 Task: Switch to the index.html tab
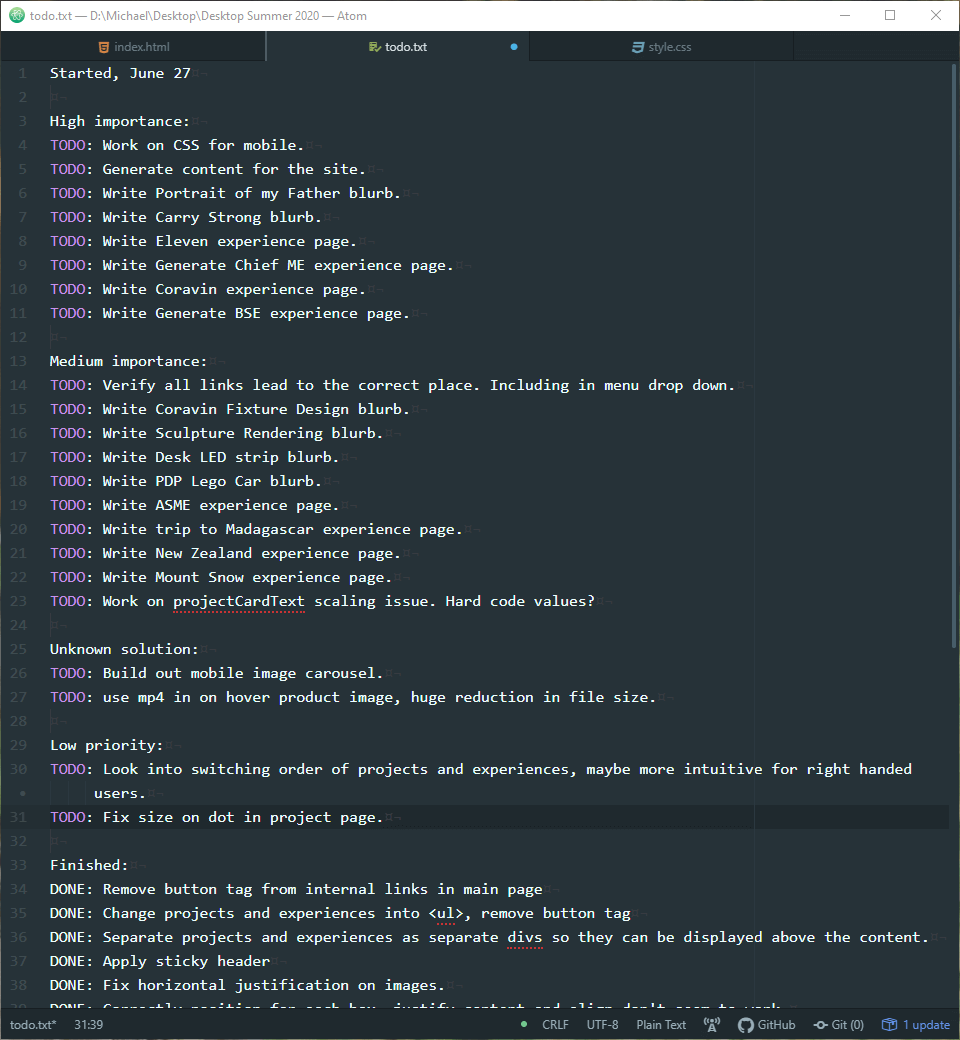[141, 47]
